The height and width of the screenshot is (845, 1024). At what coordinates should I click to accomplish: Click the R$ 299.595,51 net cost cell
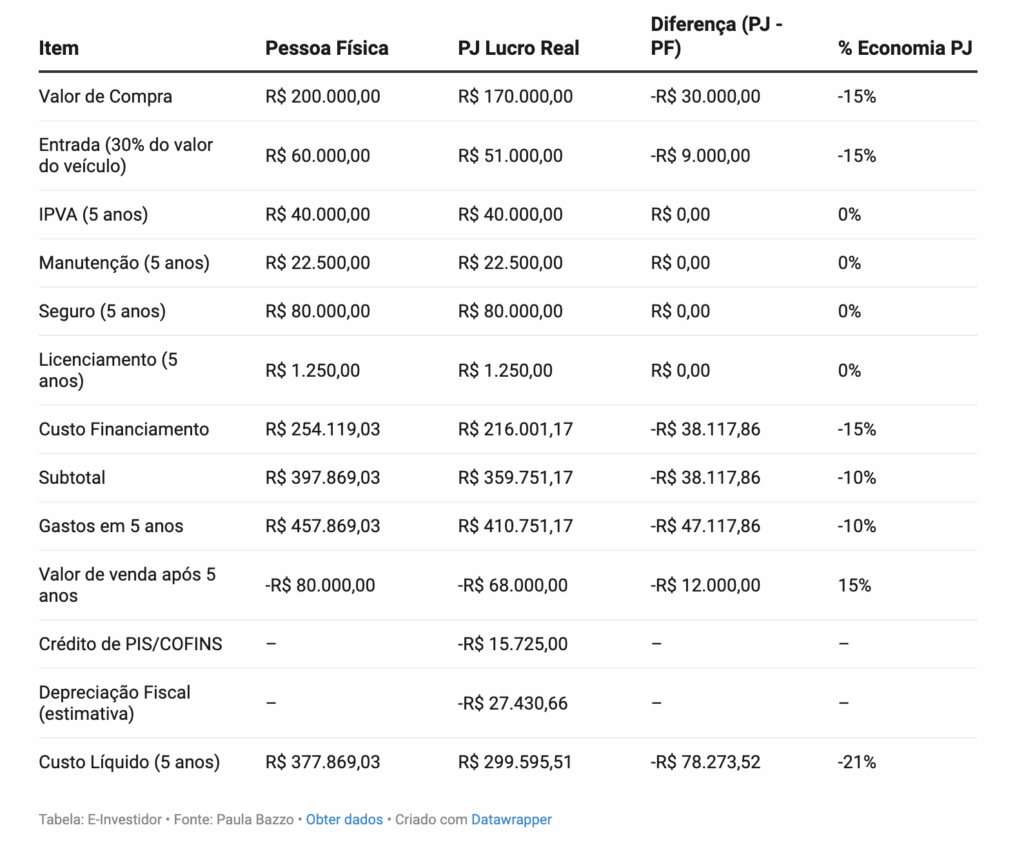pyautogui.click(x=515, y=762)
